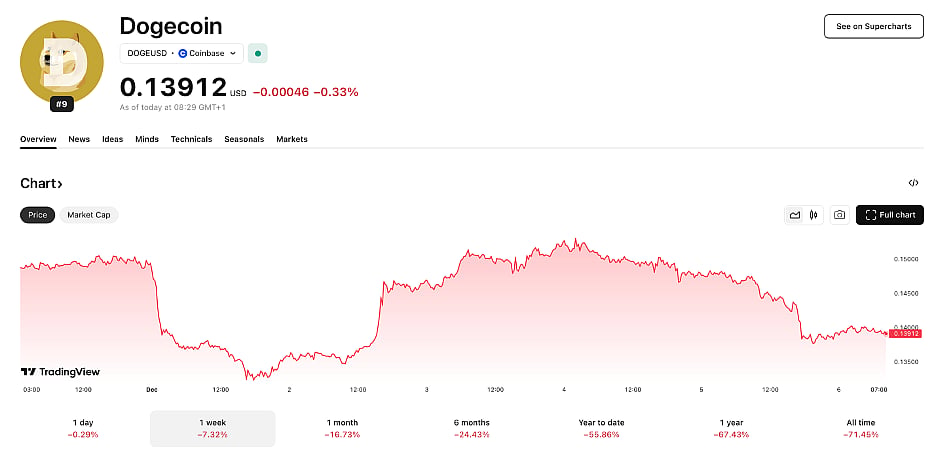The height and width of the screenshot is (464, 936).
Task: Click the −0.00046 −0.33% change text
Action: [306, 92]
